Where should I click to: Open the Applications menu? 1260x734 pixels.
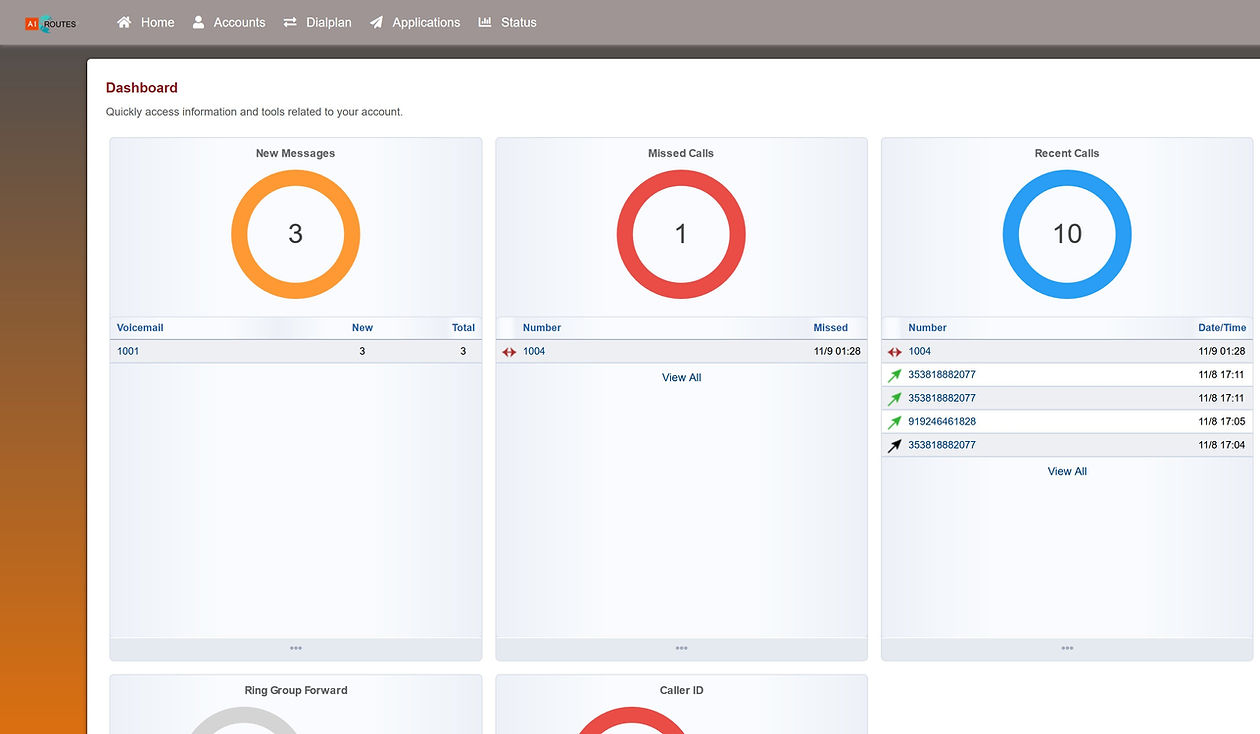point(415,22)
